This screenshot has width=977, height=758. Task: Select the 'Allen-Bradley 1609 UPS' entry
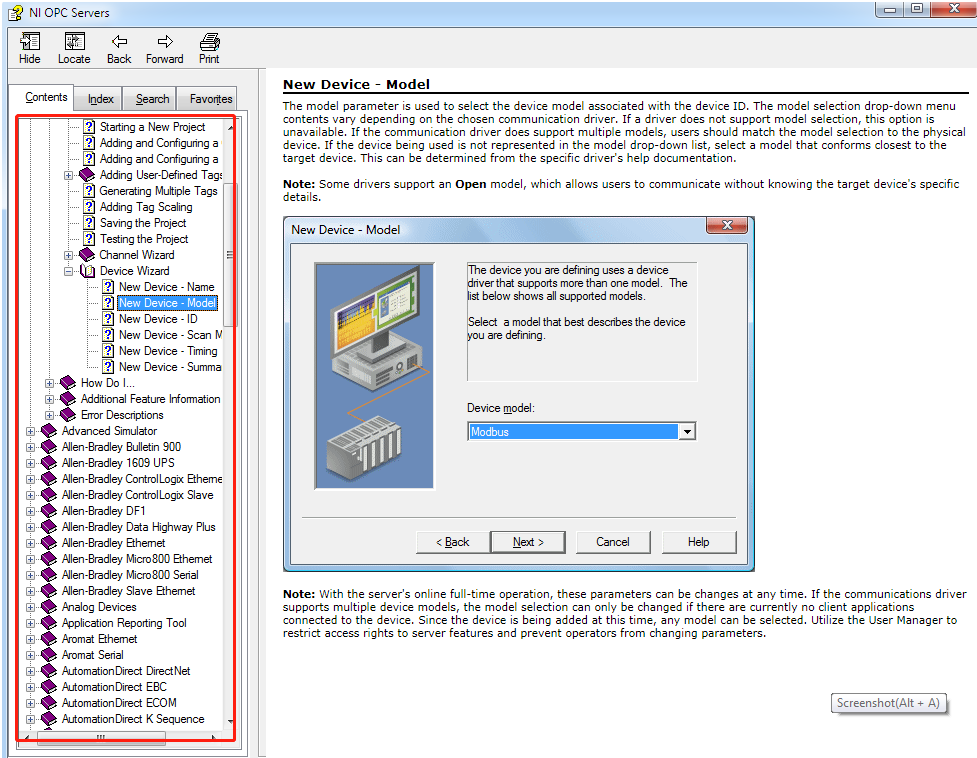tap(118, 463)
